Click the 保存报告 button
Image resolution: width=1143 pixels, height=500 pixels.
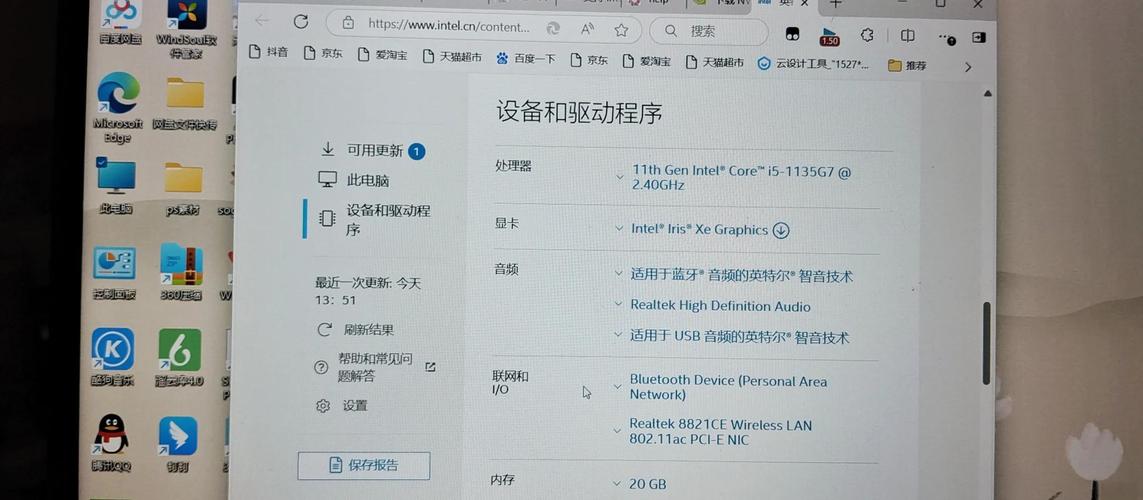pyautogui.click(x=364, y=465)
